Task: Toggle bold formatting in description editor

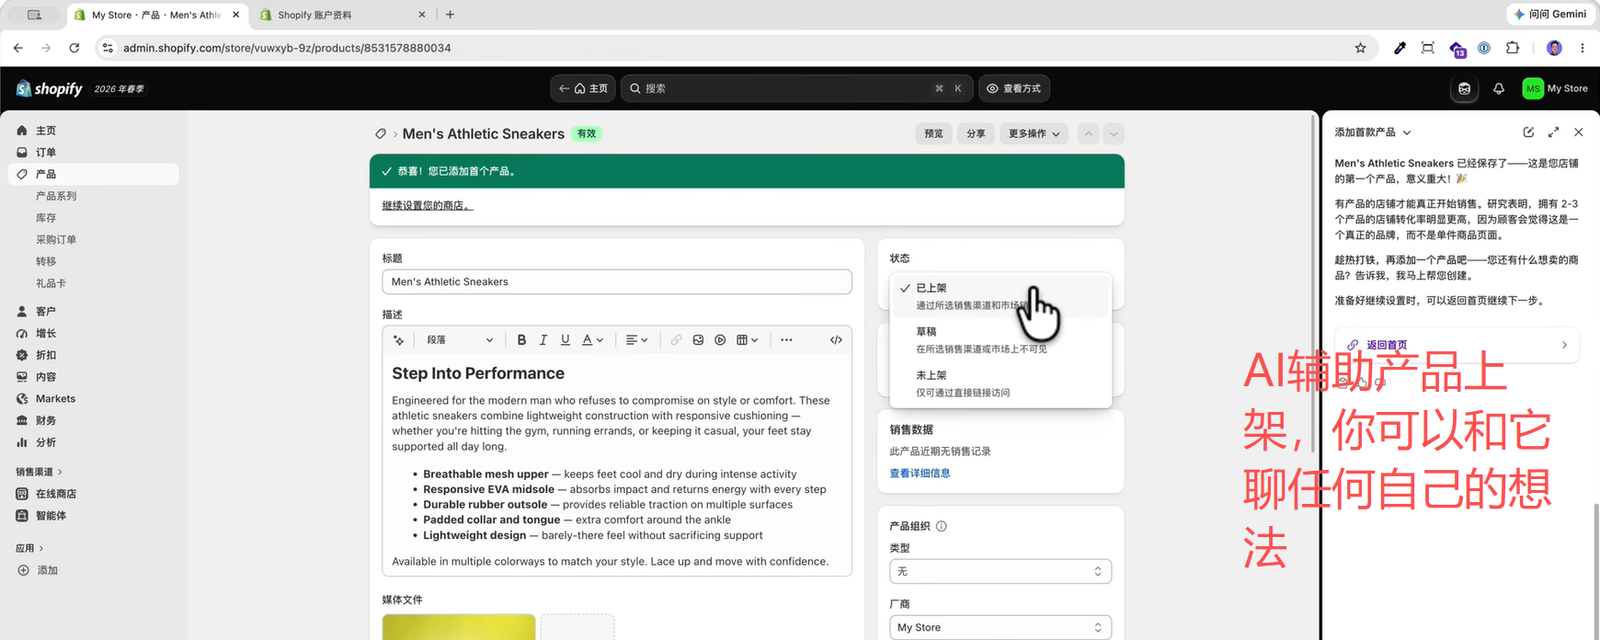Action: 522,340
